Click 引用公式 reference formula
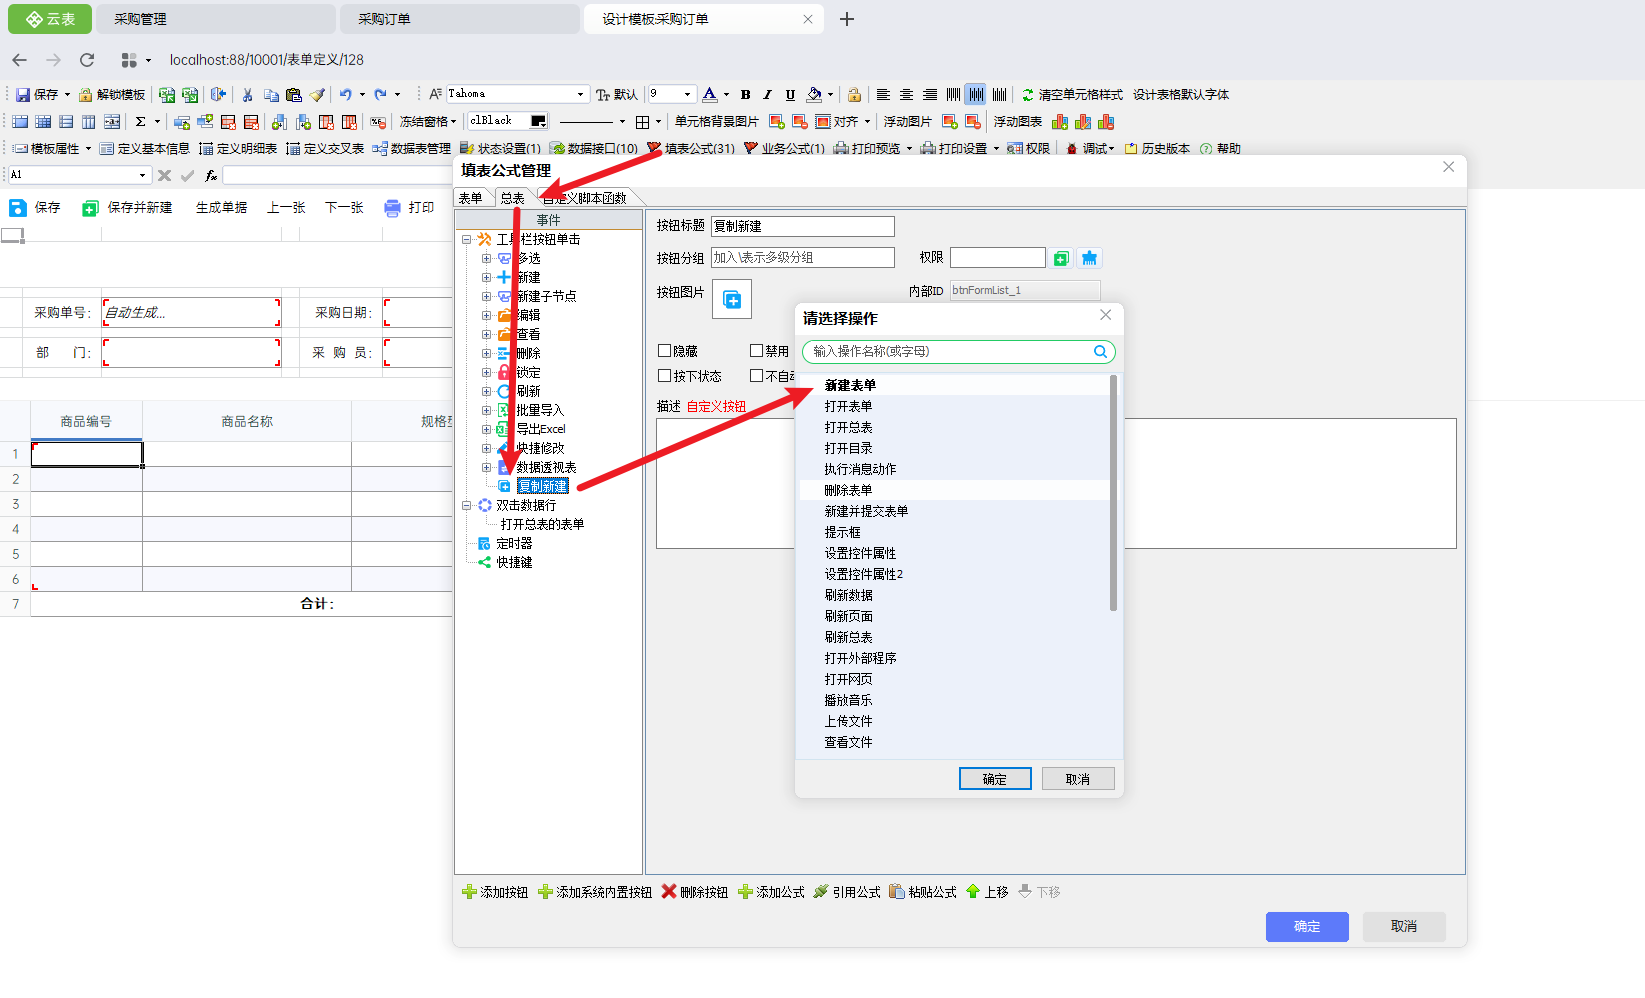 847,892
